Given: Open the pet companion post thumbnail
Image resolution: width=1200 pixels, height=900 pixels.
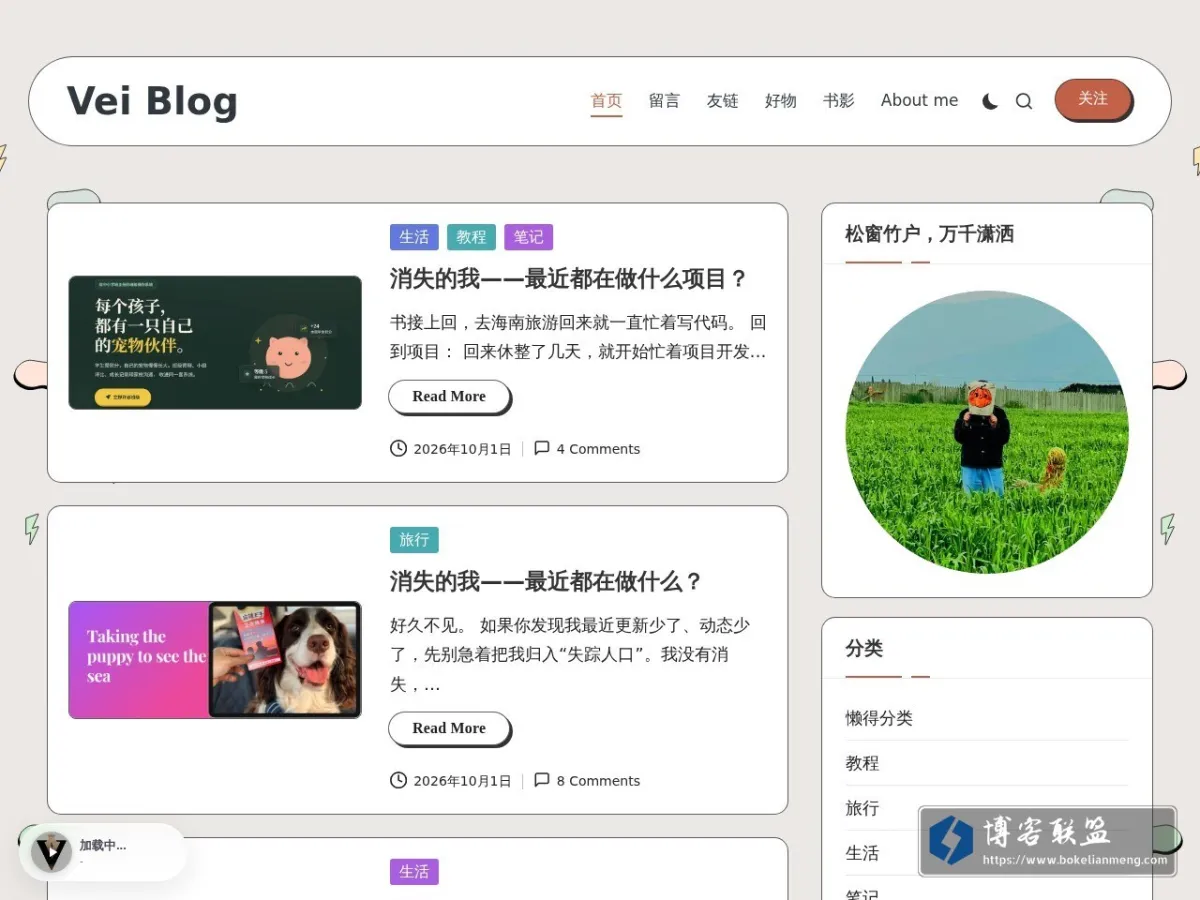Looking at the screenshot, I should [215, 342].
